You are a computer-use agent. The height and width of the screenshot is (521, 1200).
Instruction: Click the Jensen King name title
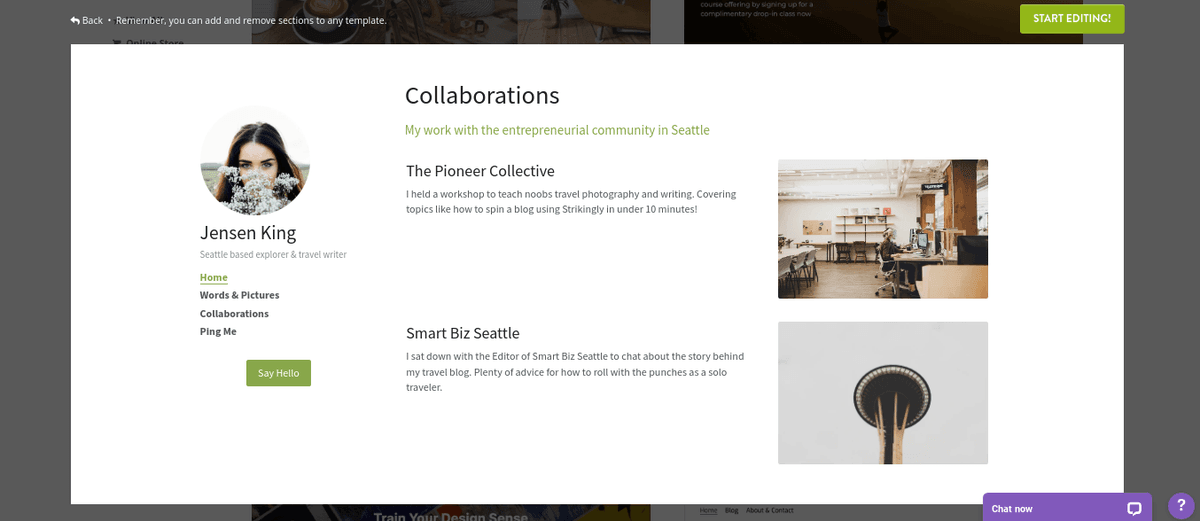tap(248, 233)
